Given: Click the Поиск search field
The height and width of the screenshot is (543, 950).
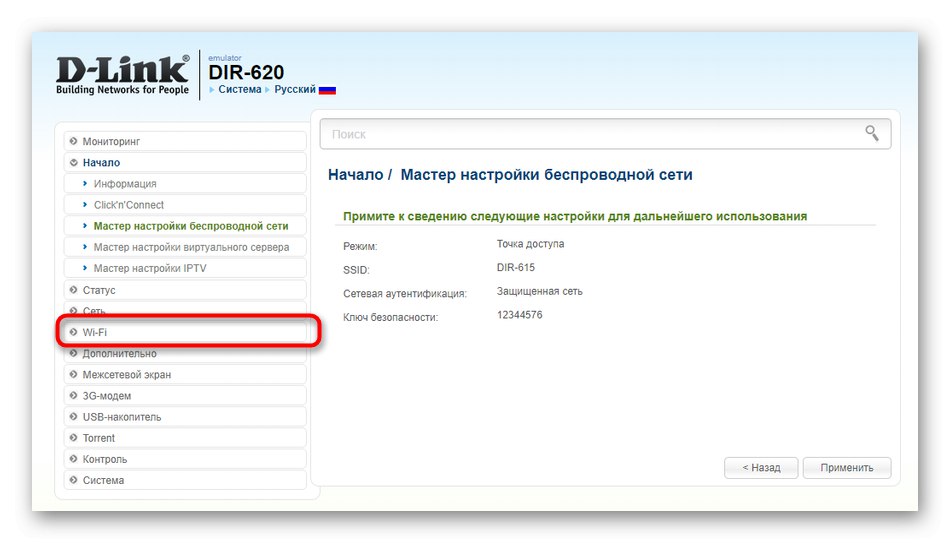Looking at the screenshot, I should coord(605,134).
